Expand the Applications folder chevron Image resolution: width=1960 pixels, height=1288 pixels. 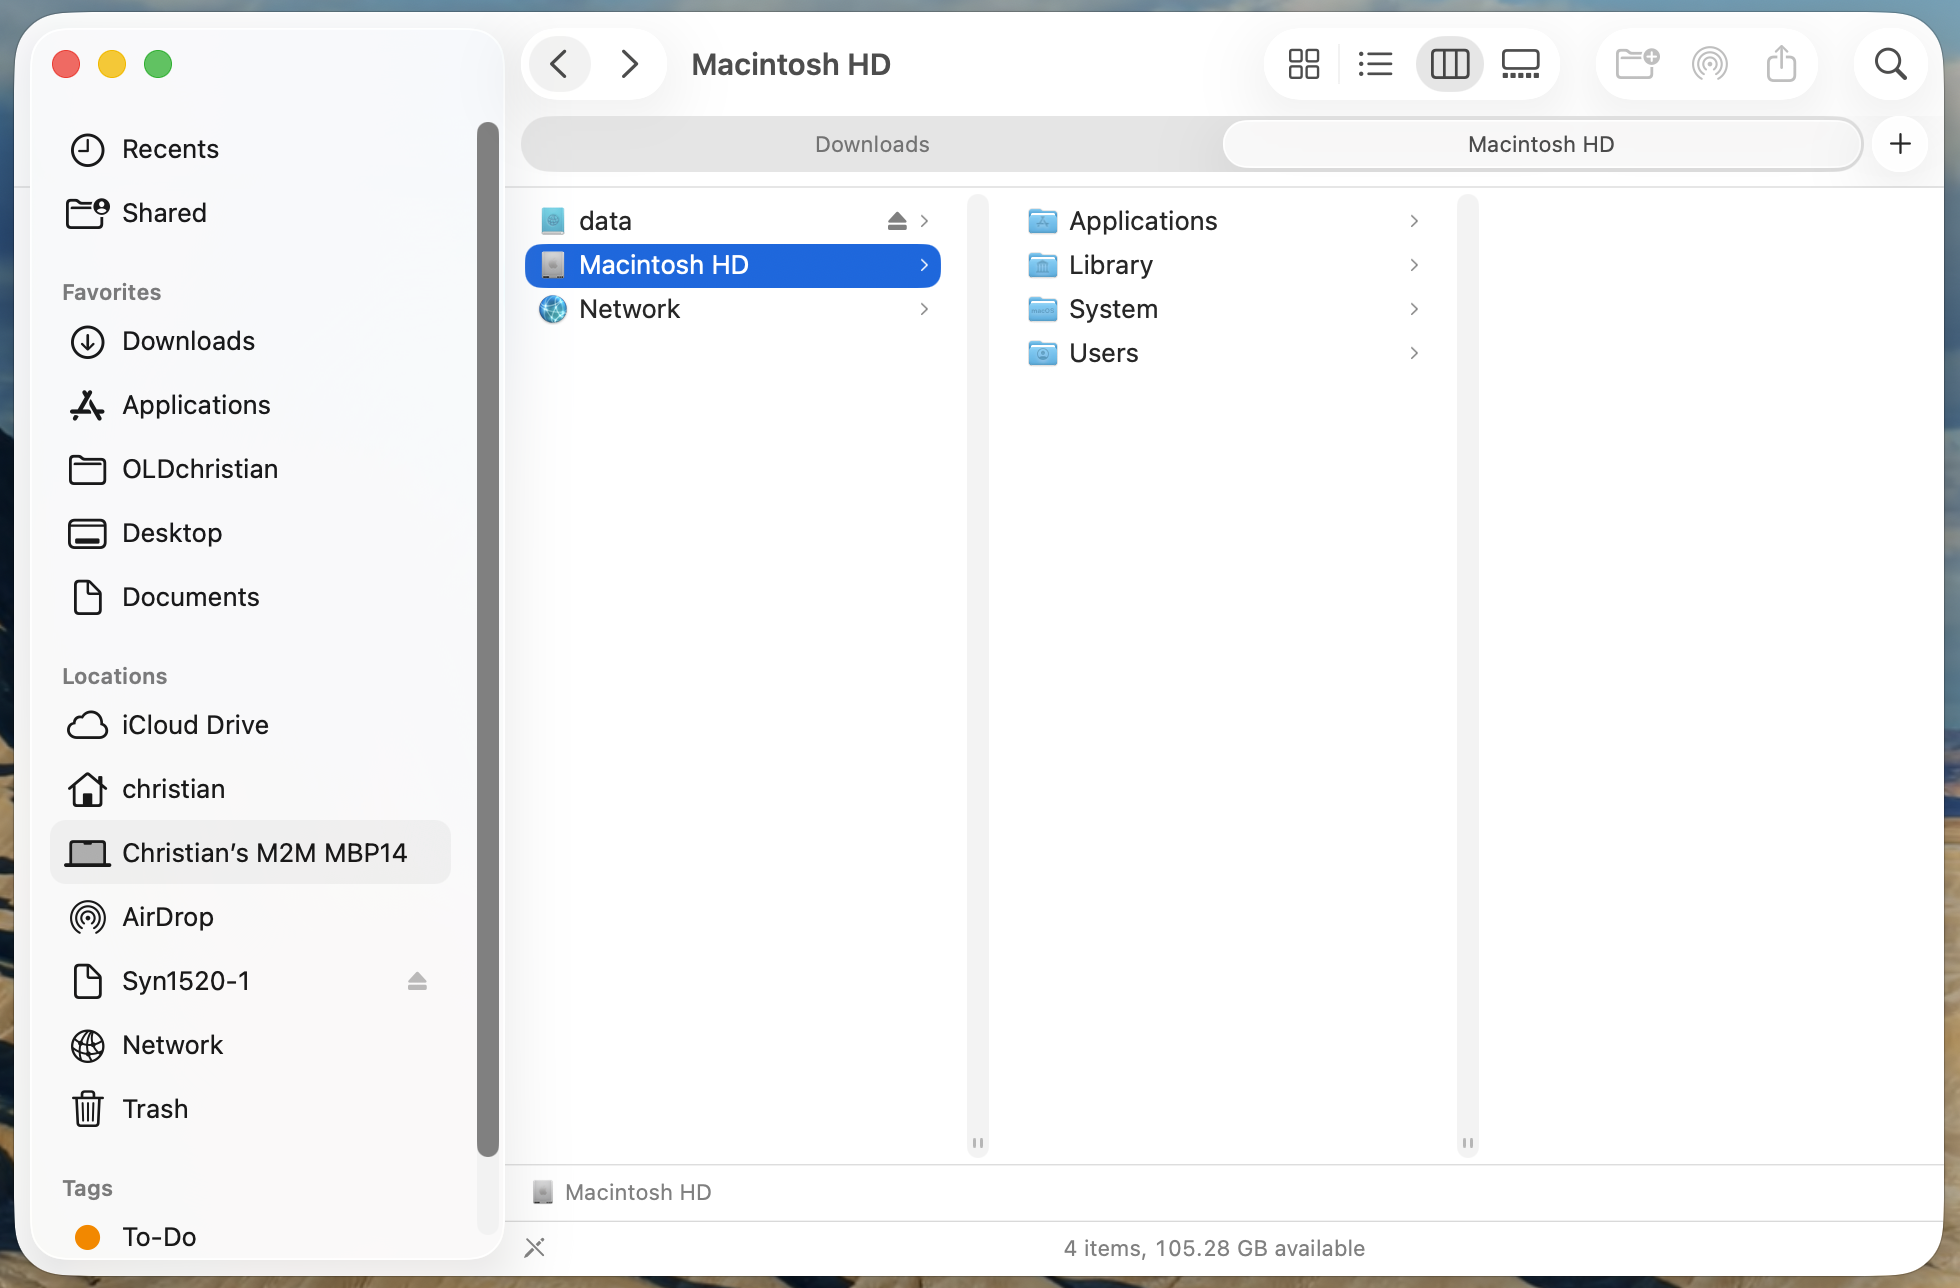pyautogui.click(x=1414, y=221)
